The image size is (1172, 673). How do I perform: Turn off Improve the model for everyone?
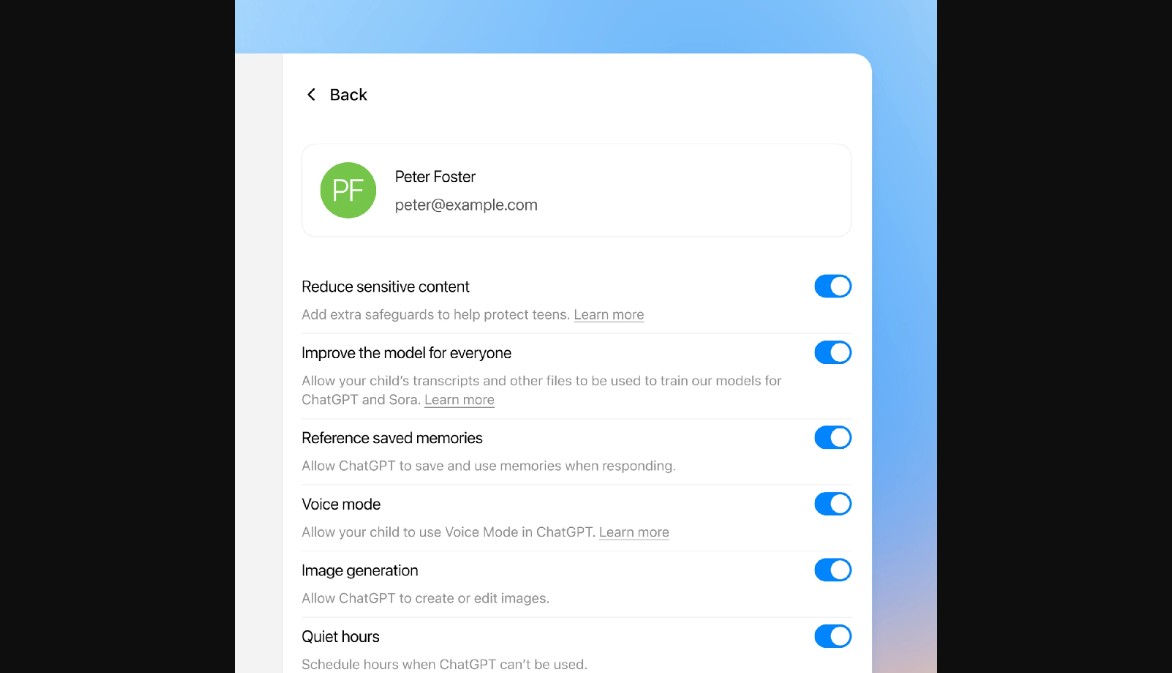click(x=833, y=352)
